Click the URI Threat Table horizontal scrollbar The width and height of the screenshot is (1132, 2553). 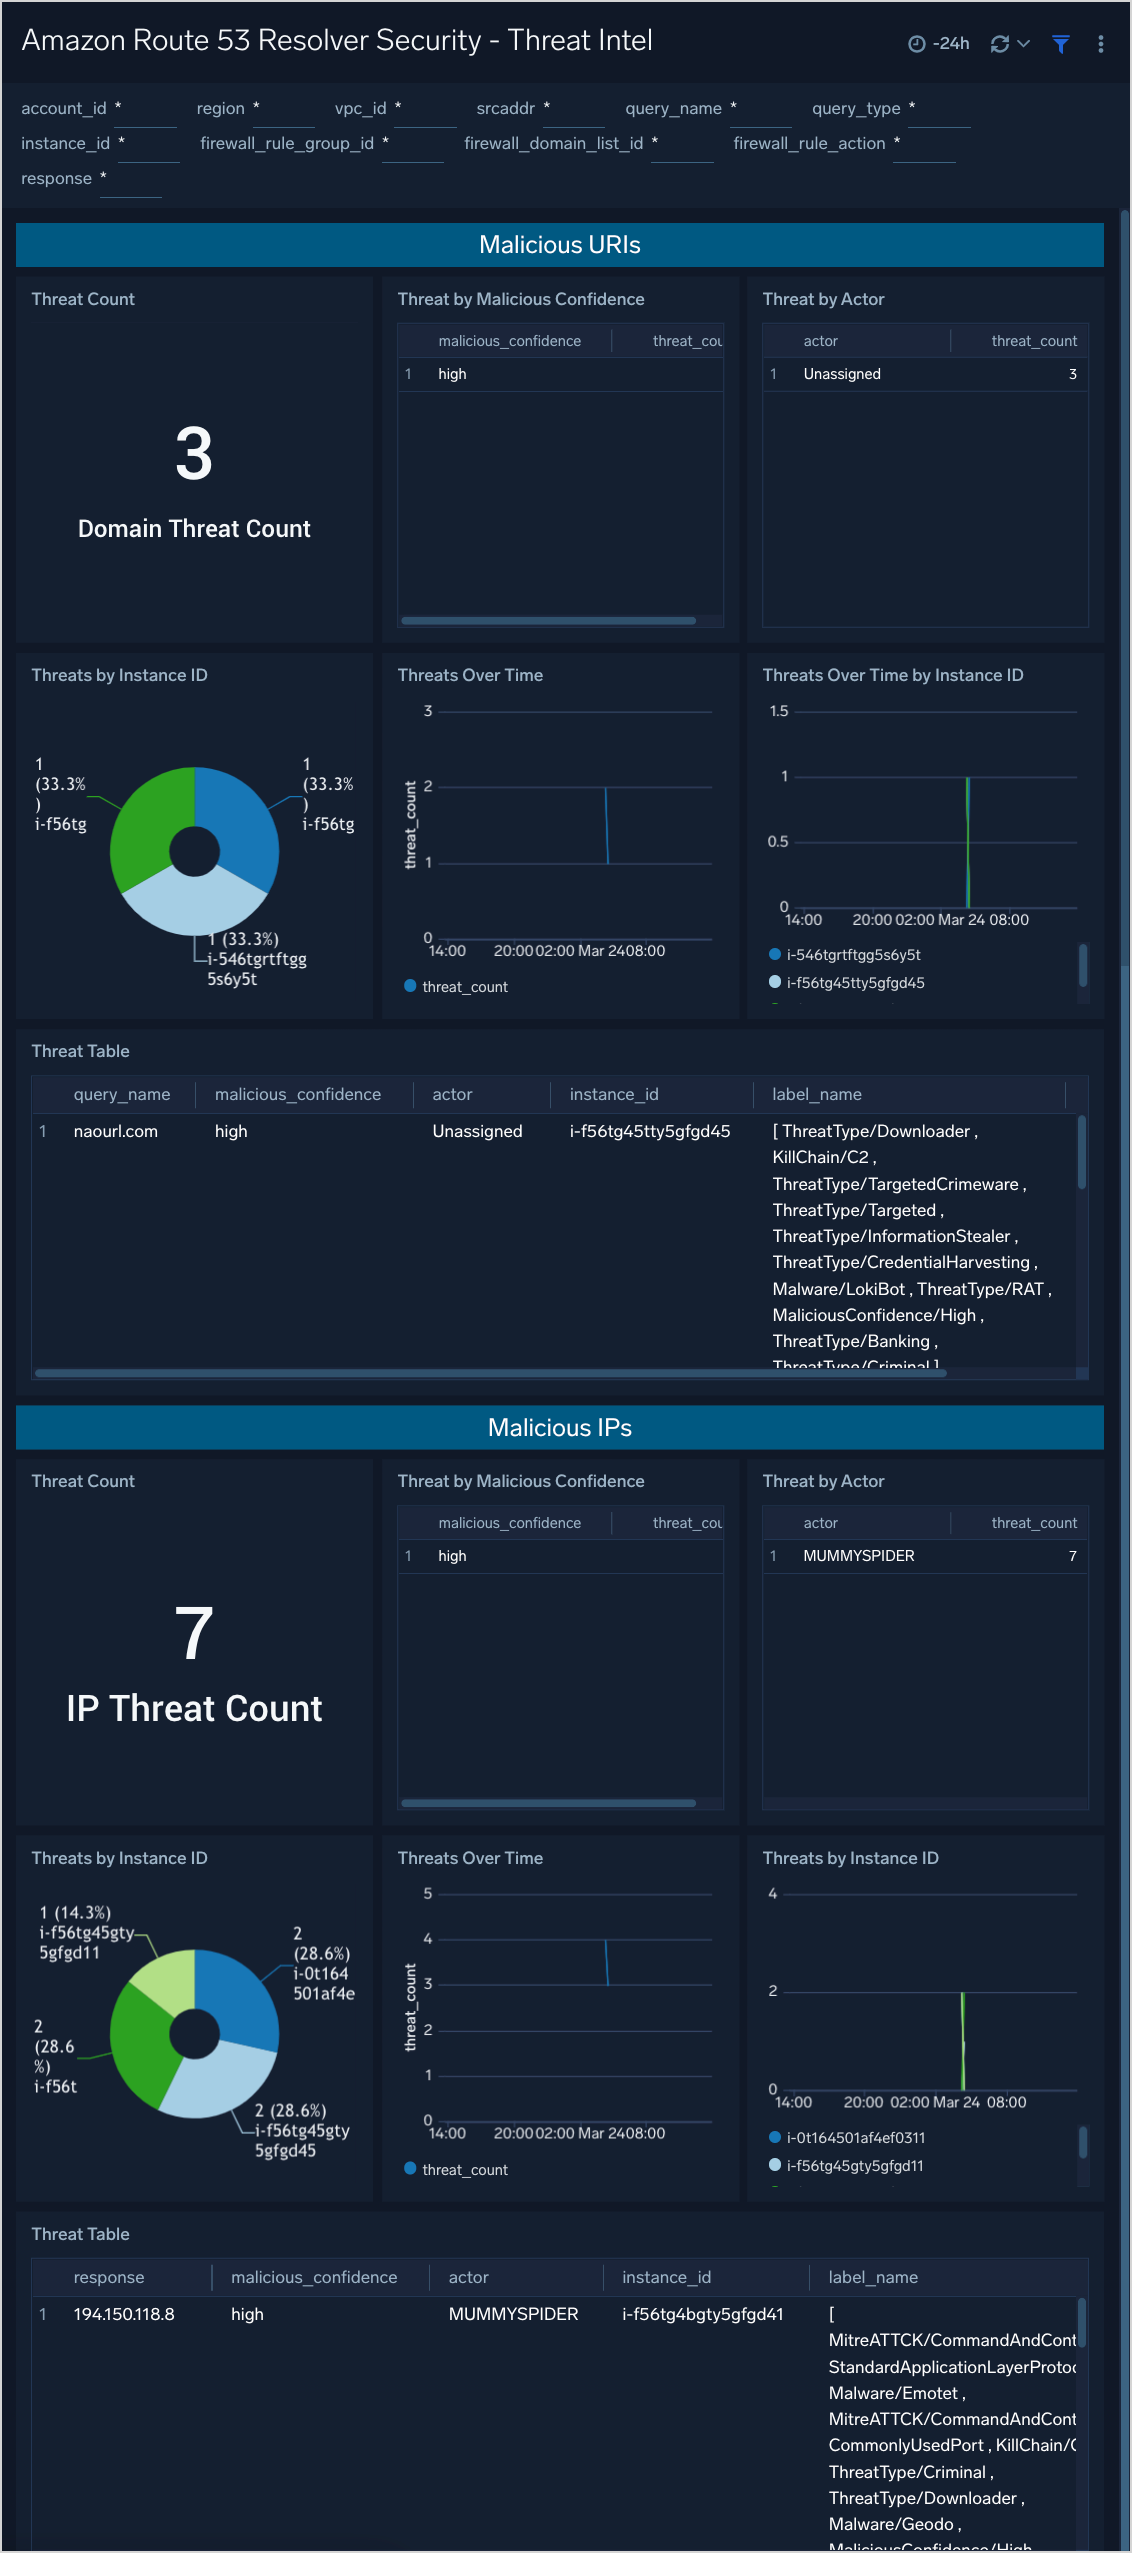[490, 1373]
